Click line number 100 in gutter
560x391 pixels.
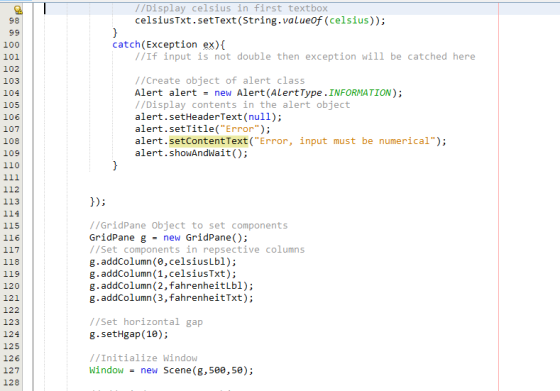tap(11, 45)
